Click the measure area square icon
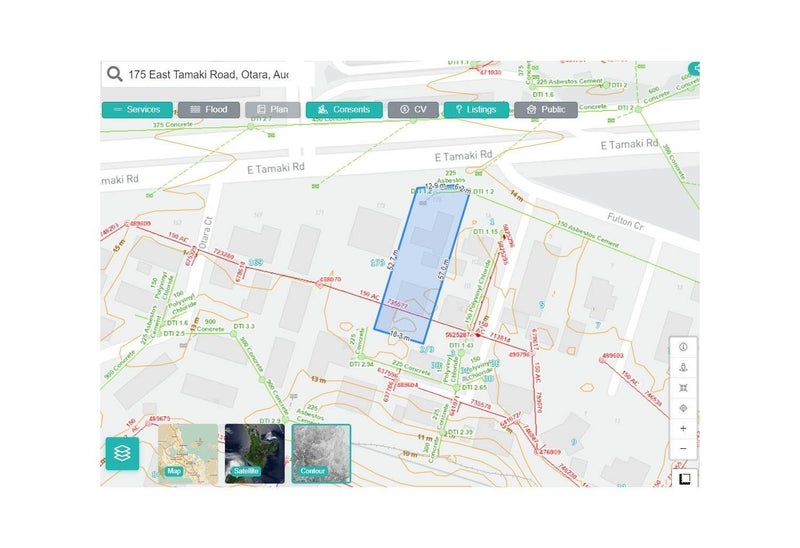Screen dimensions: 800x548 click(684, 479)
